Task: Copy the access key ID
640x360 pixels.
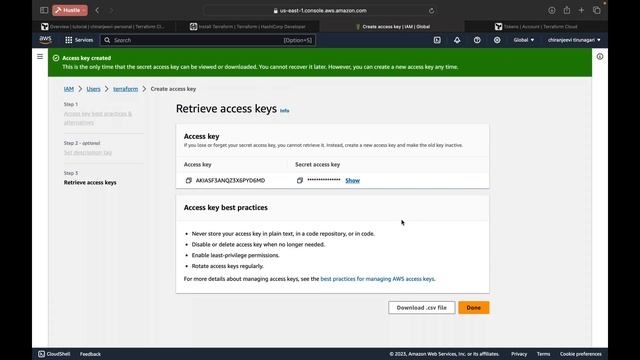Action: click(189, 180)
